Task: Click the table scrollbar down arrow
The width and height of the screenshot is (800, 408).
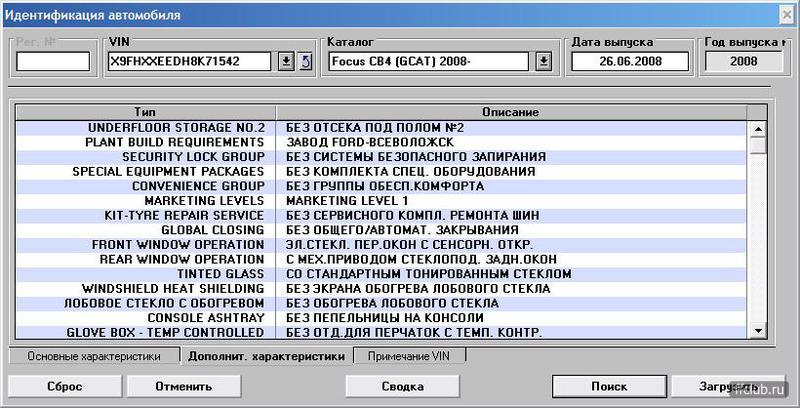Action: click(758, 330)
